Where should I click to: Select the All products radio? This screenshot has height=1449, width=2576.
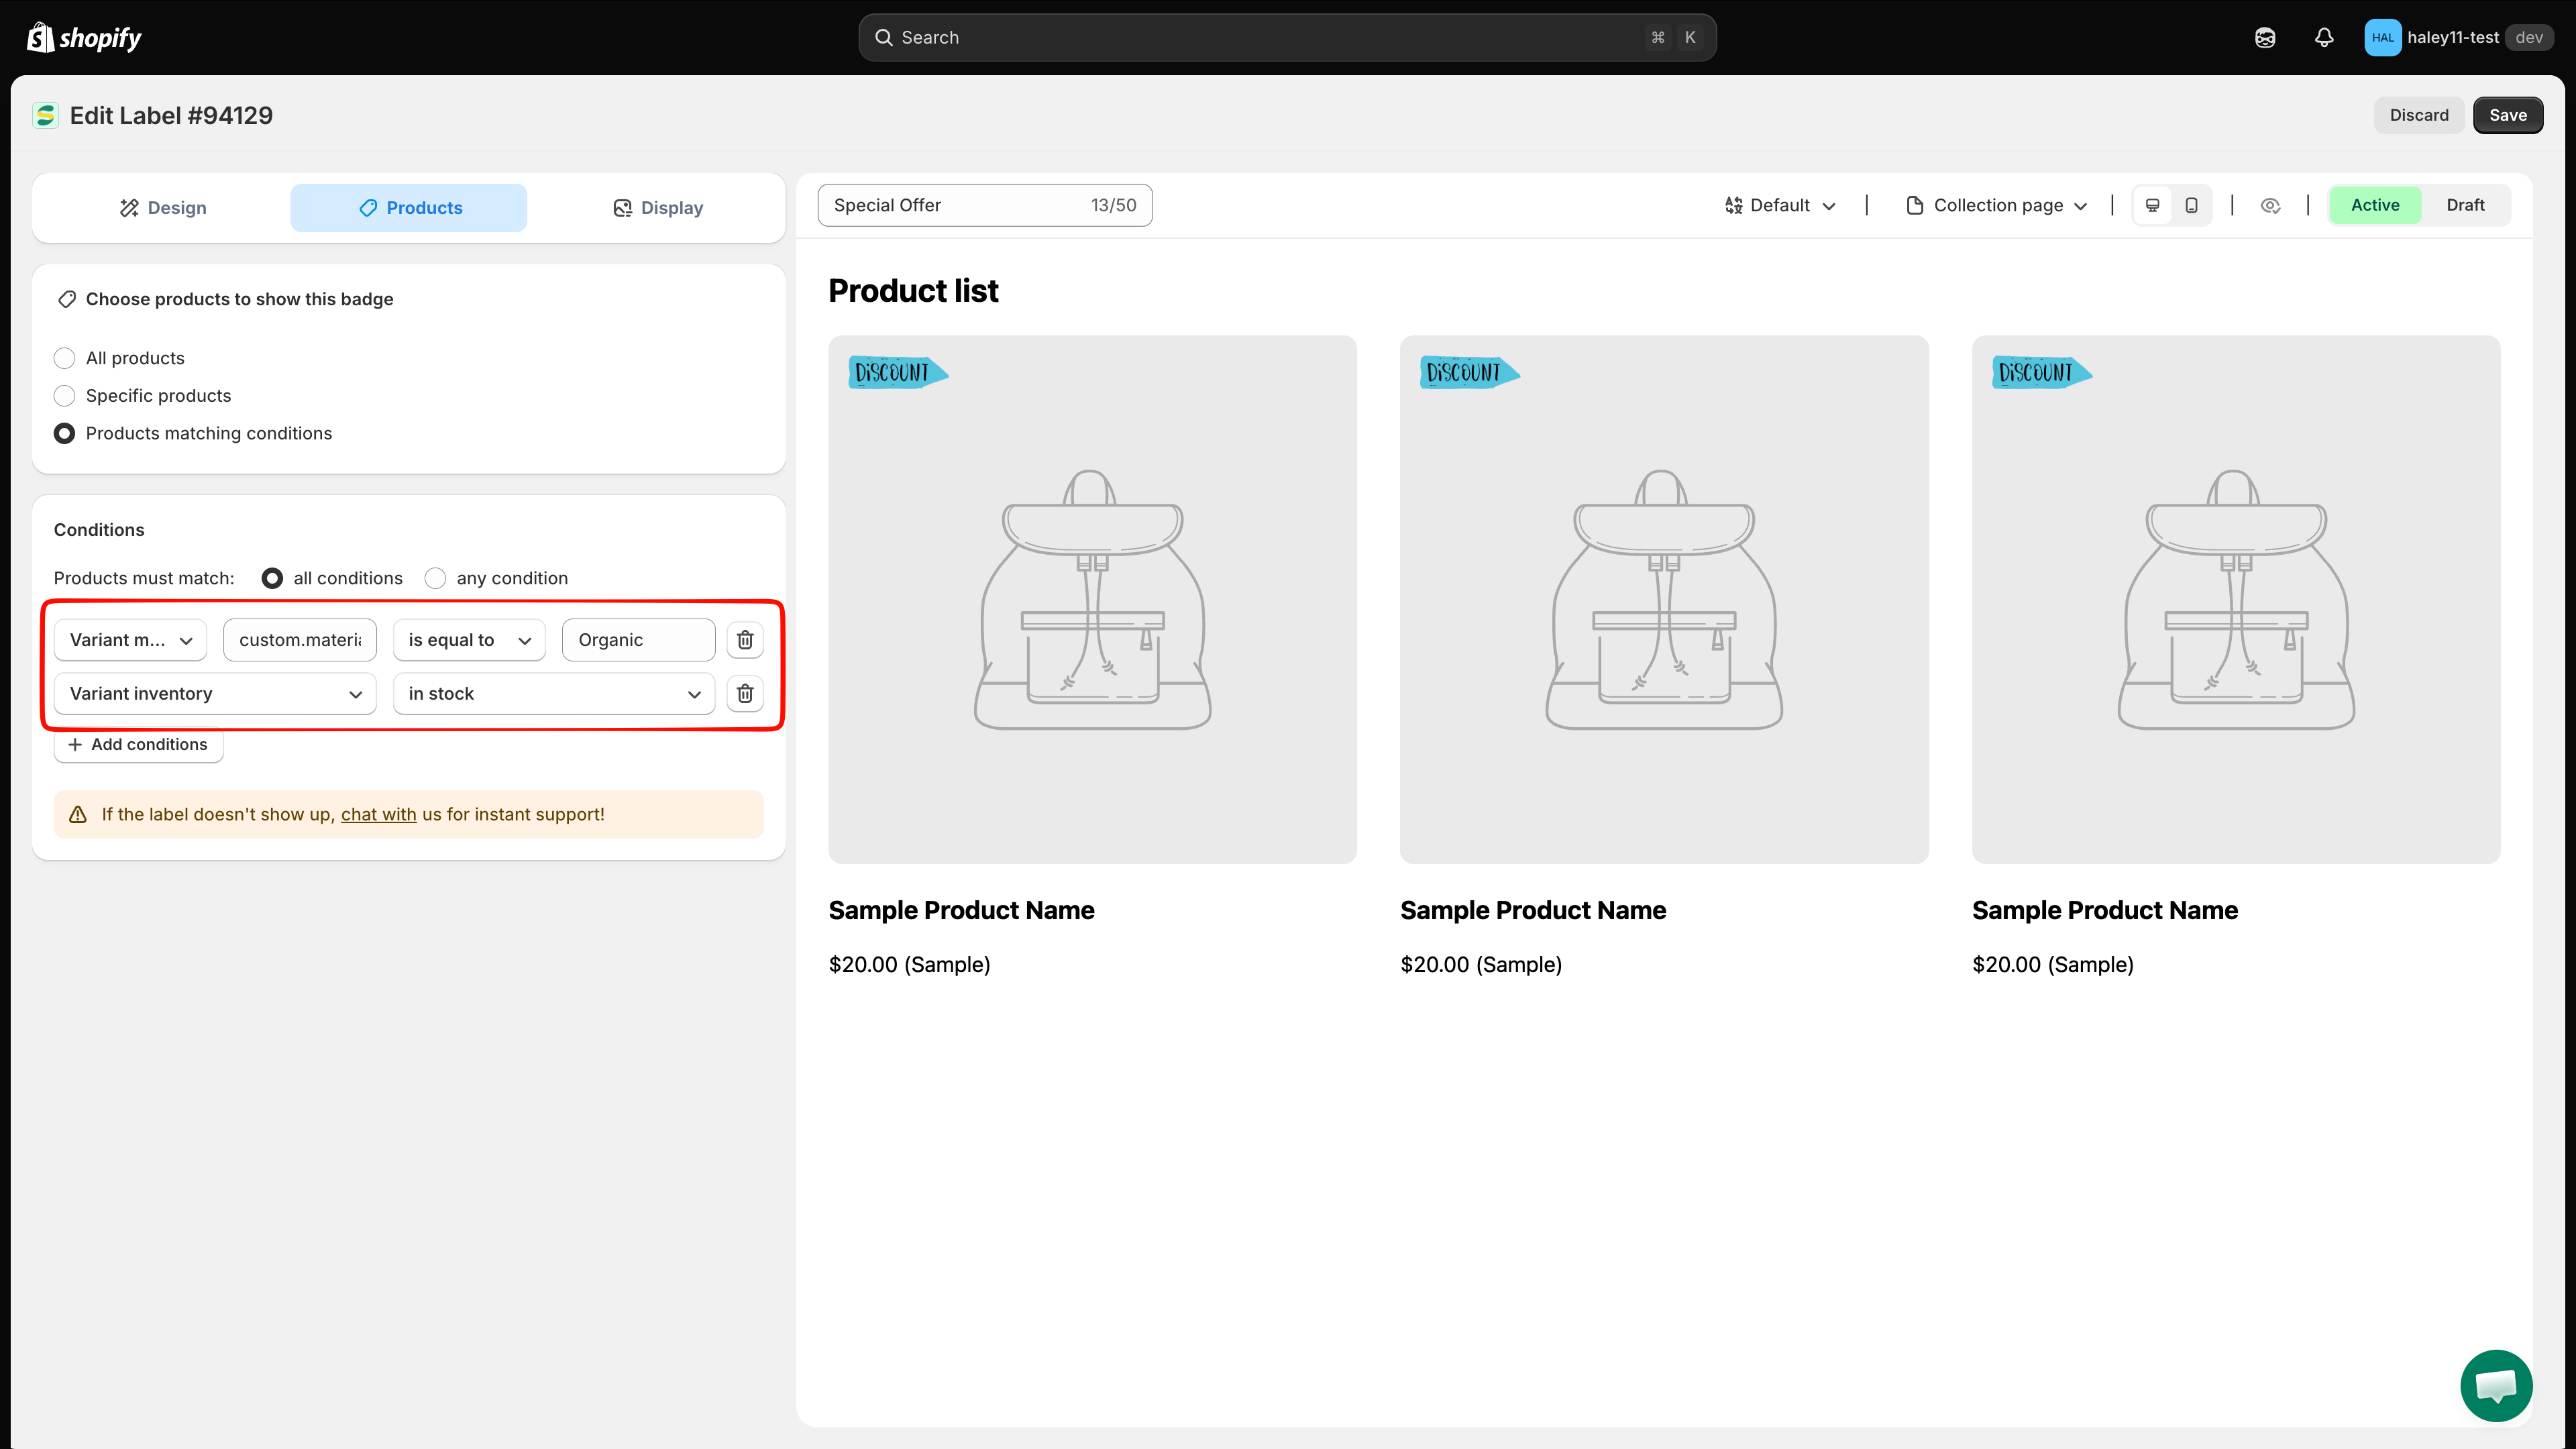(x=64, y=358)
